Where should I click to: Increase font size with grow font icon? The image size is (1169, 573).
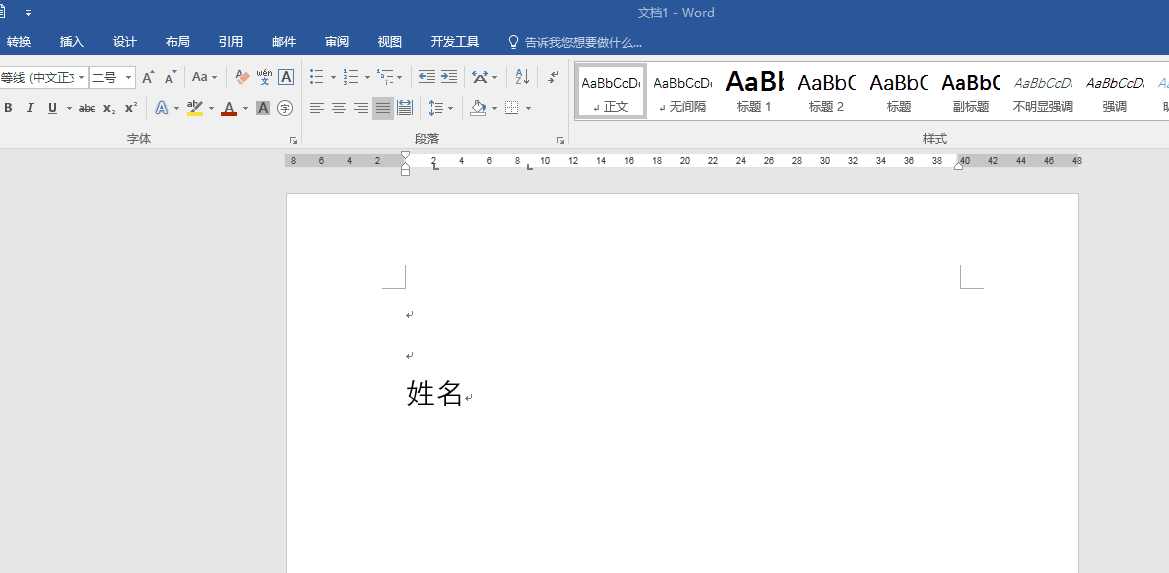point(148,77)
